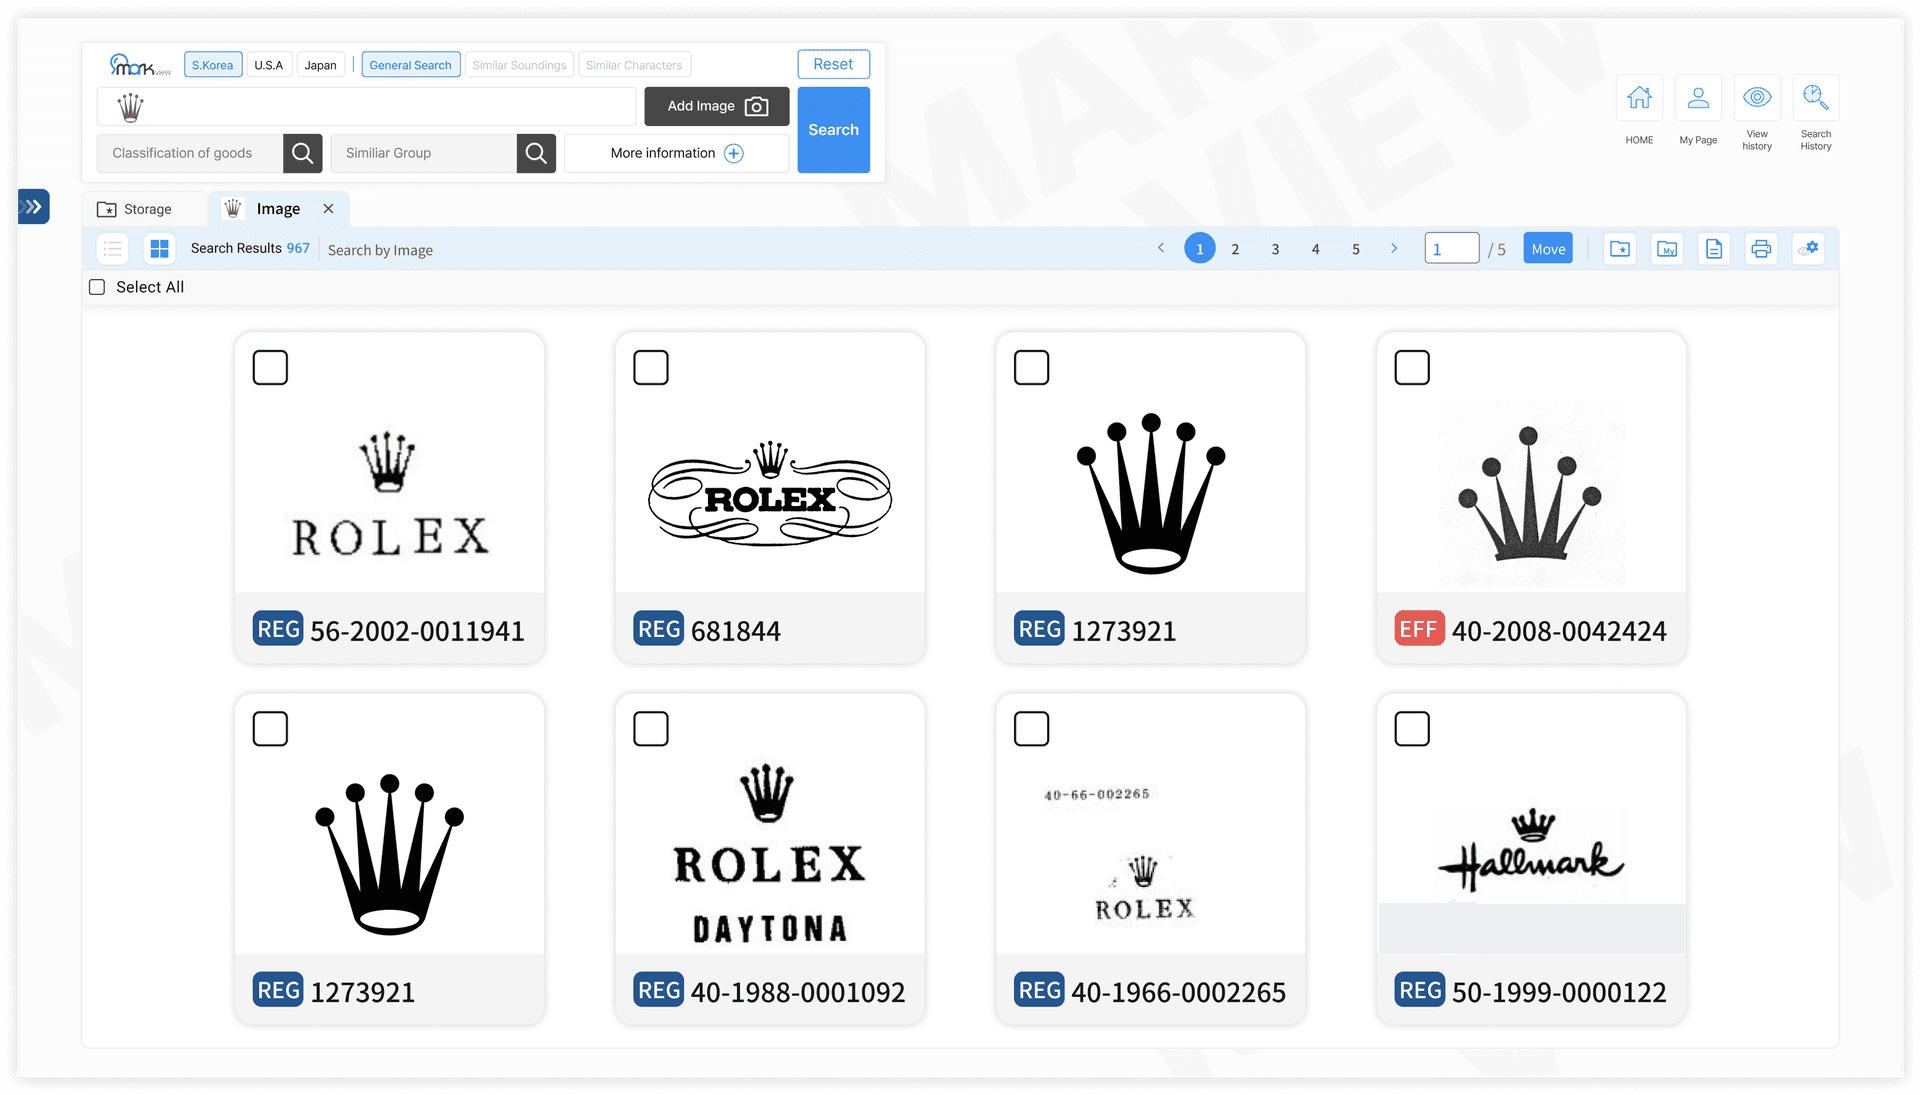Open the Add Image camera button
This screenshot has width=1920, height=1095.
pos(716,106)
